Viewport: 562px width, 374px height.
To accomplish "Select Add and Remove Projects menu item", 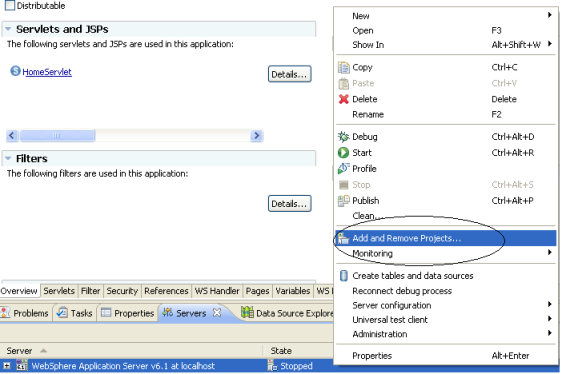I will pyautogui.click(x=446, y=238).
